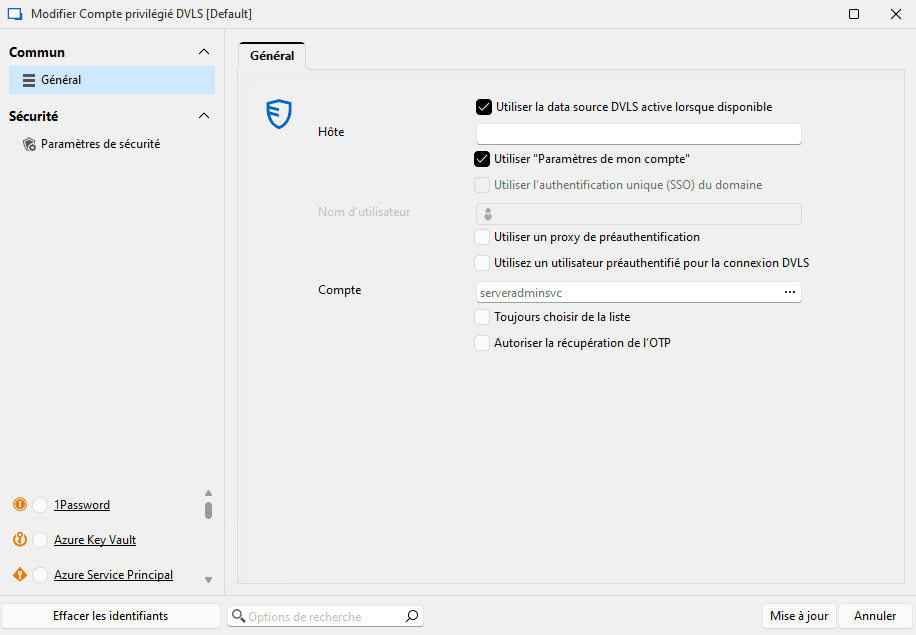
Task: Click the user icon in the Nom d'utilisateur field
Action: tap(487, 213)
